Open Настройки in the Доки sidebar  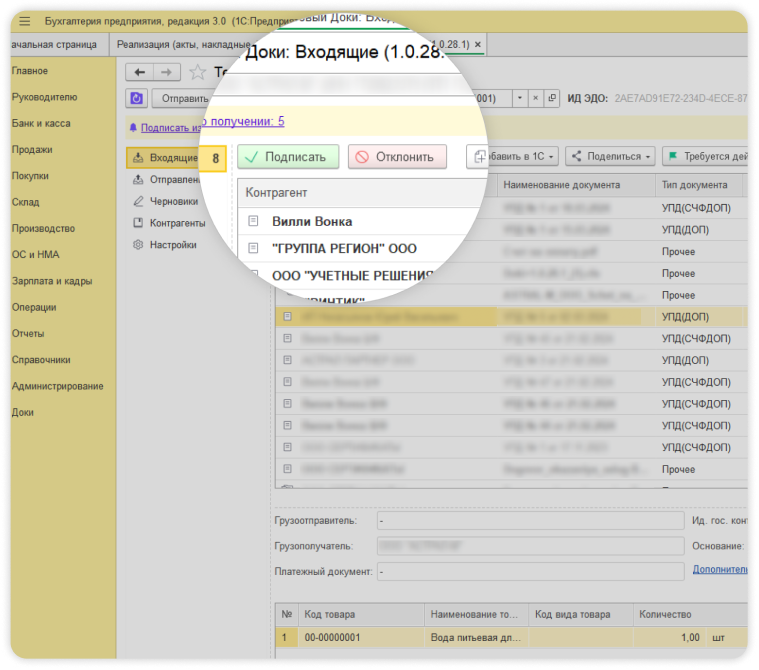click(x=172, y=245)
